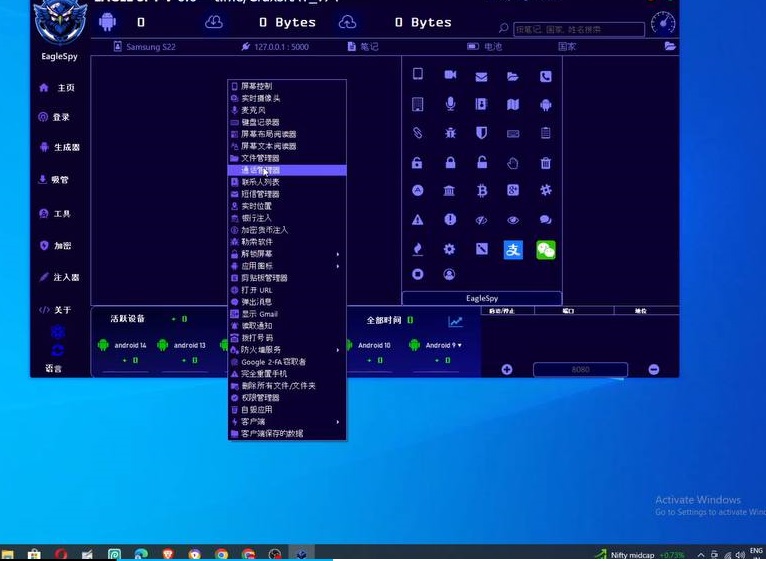Select the trash can icon in grid
The height and width of the screenshot is (561, 766).
coord(545,163)
